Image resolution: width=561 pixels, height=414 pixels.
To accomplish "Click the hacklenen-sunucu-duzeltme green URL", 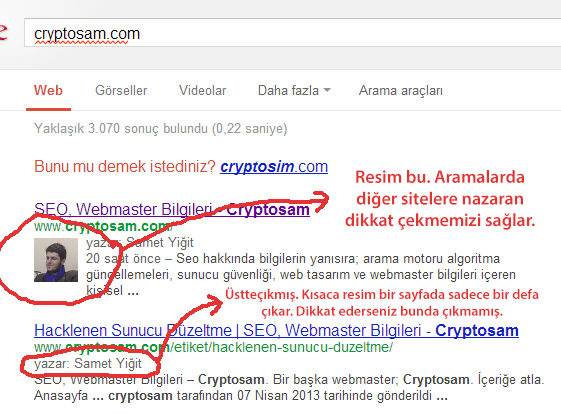I will point(213,347).
